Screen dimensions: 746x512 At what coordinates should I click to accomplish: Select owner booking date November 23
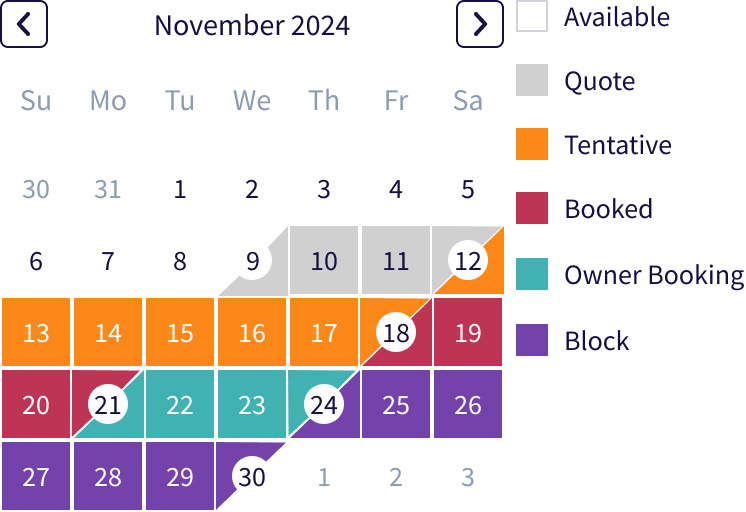click(252, 404)
